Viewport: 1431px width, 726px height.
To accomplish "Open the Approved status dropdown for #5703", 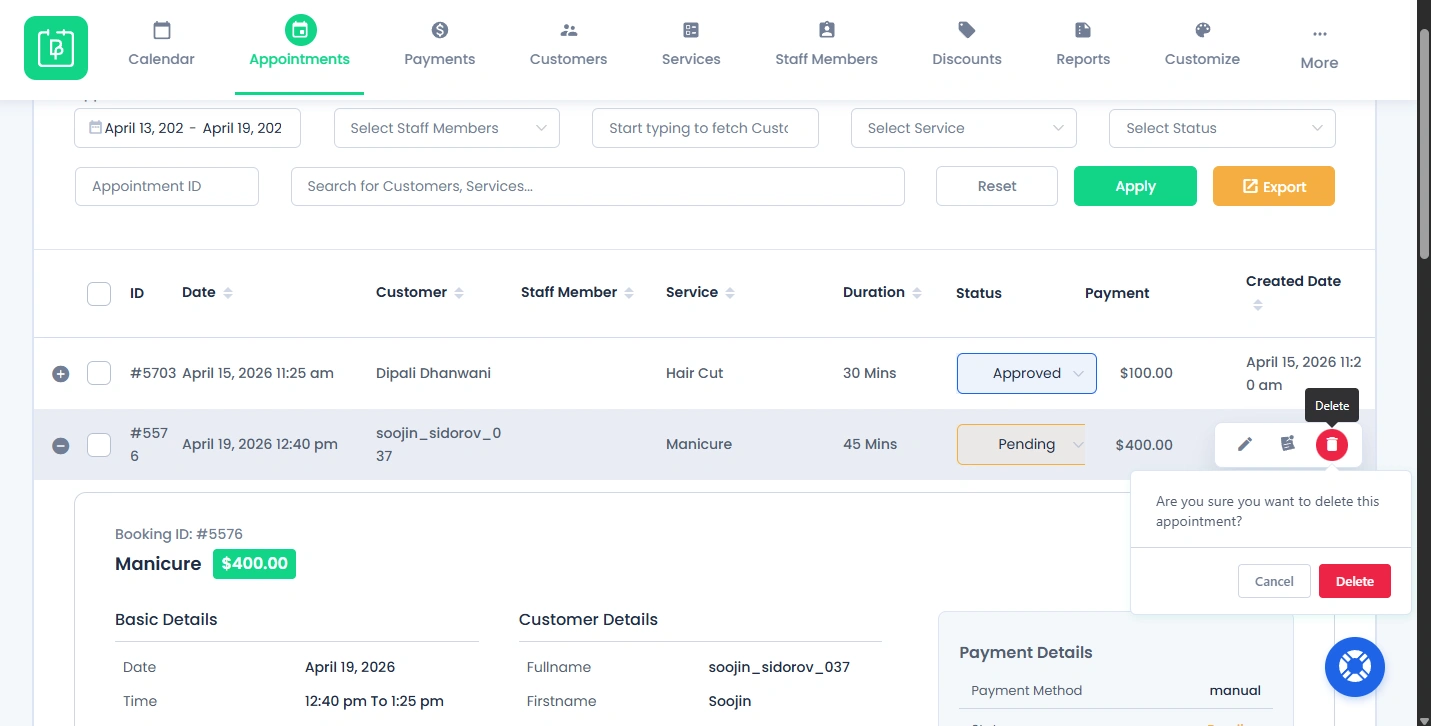I will tap(1027, 373).
